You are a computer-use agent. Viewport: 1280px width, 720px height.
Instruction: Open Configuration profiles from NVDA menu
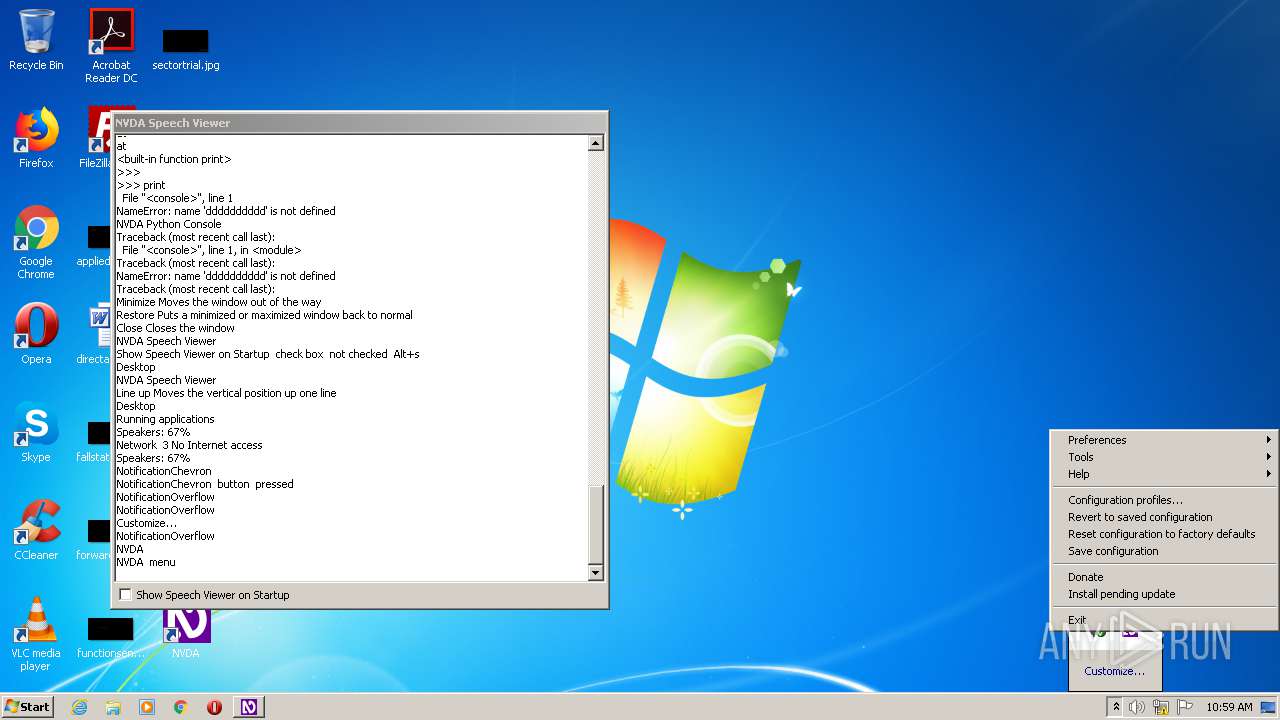1164,500
